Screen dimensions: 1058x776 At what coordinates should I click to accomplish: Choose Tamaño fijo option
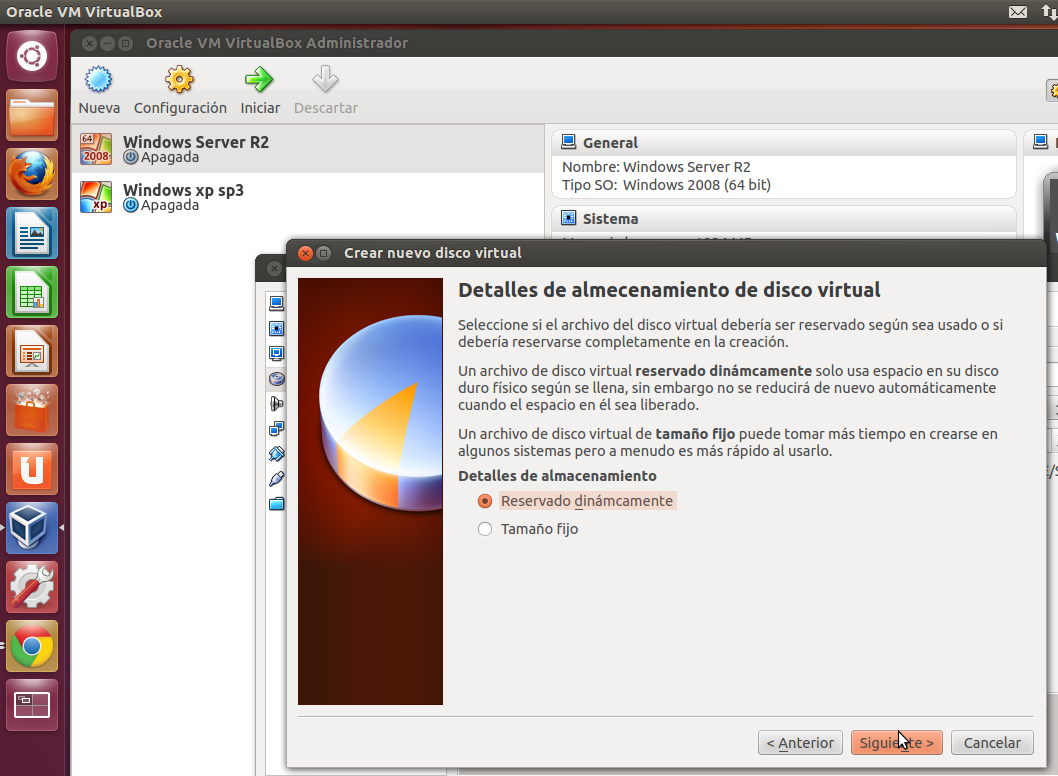(528, 529)
